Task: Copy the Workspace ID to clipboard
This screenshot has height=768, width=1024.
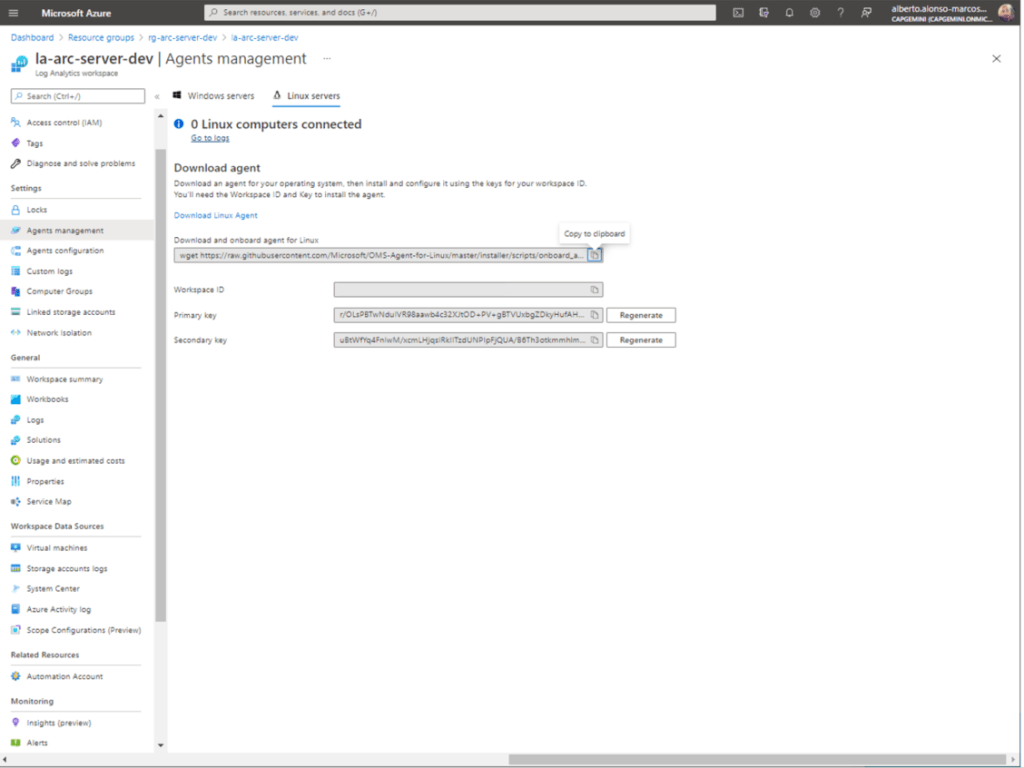Action: click(x=594, y=290)
